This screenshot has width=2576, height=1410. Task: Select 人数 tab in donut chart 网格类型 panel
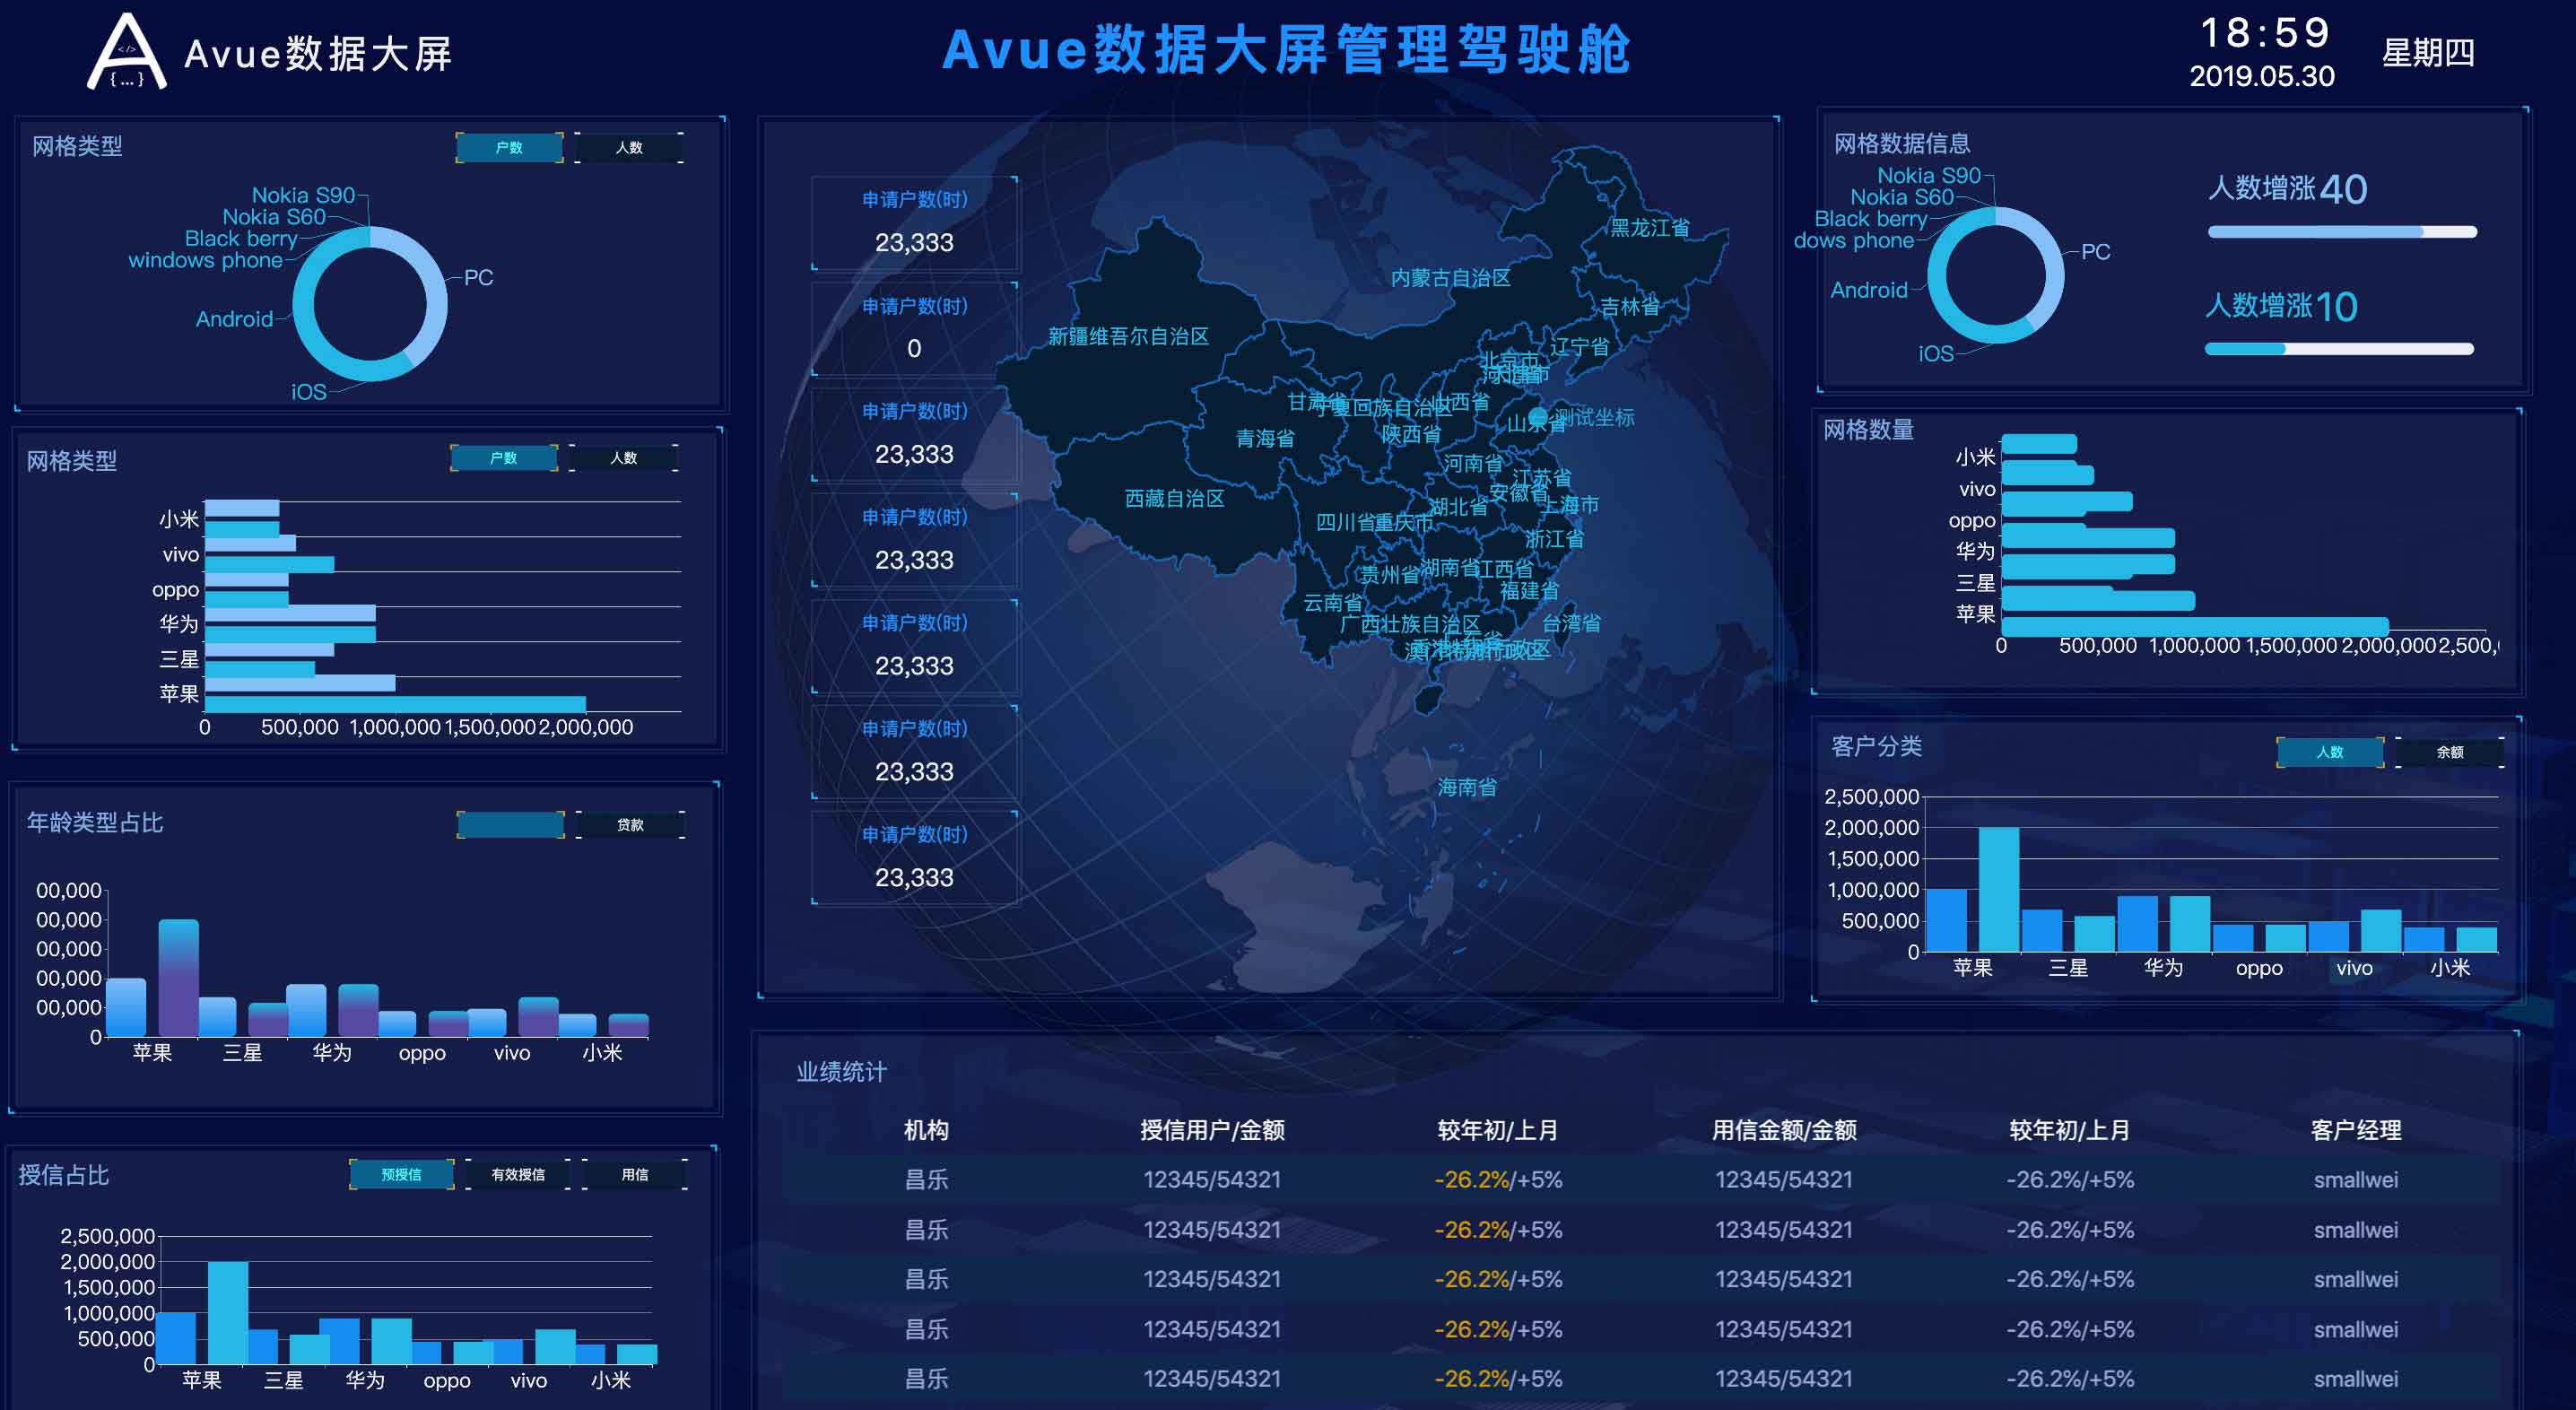629,148
